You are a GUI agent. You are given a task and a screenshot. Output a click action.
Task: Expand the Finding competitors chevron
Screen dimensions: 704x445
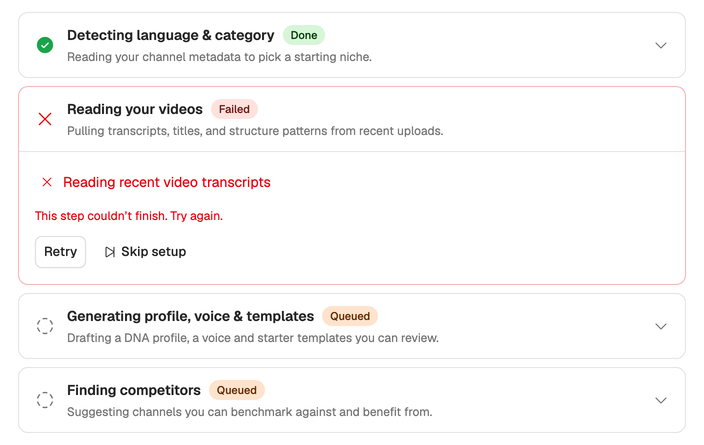(x=660, y=400)
